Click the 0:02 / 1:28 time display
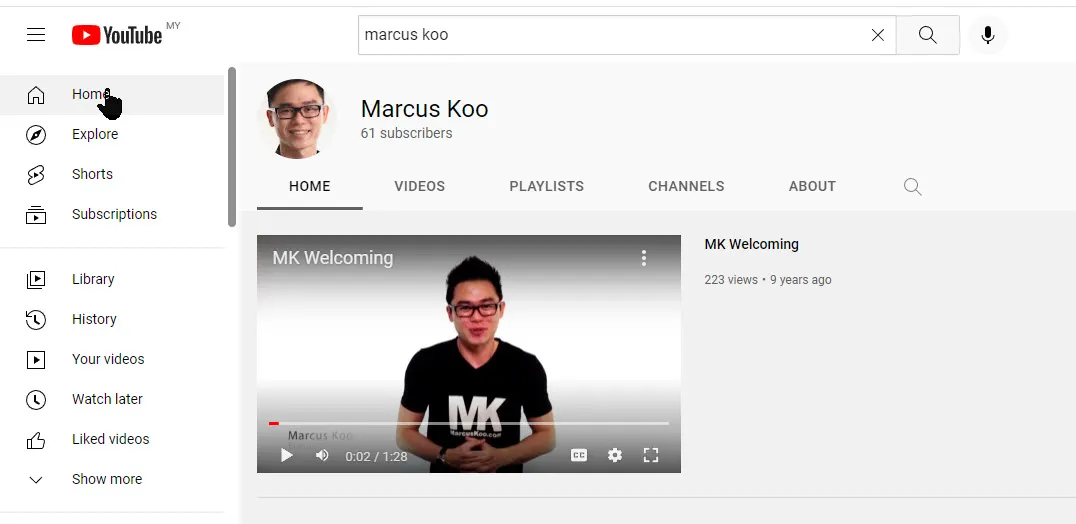The height and width of the screenshot is (524, 1076). [x=376, y=456]
